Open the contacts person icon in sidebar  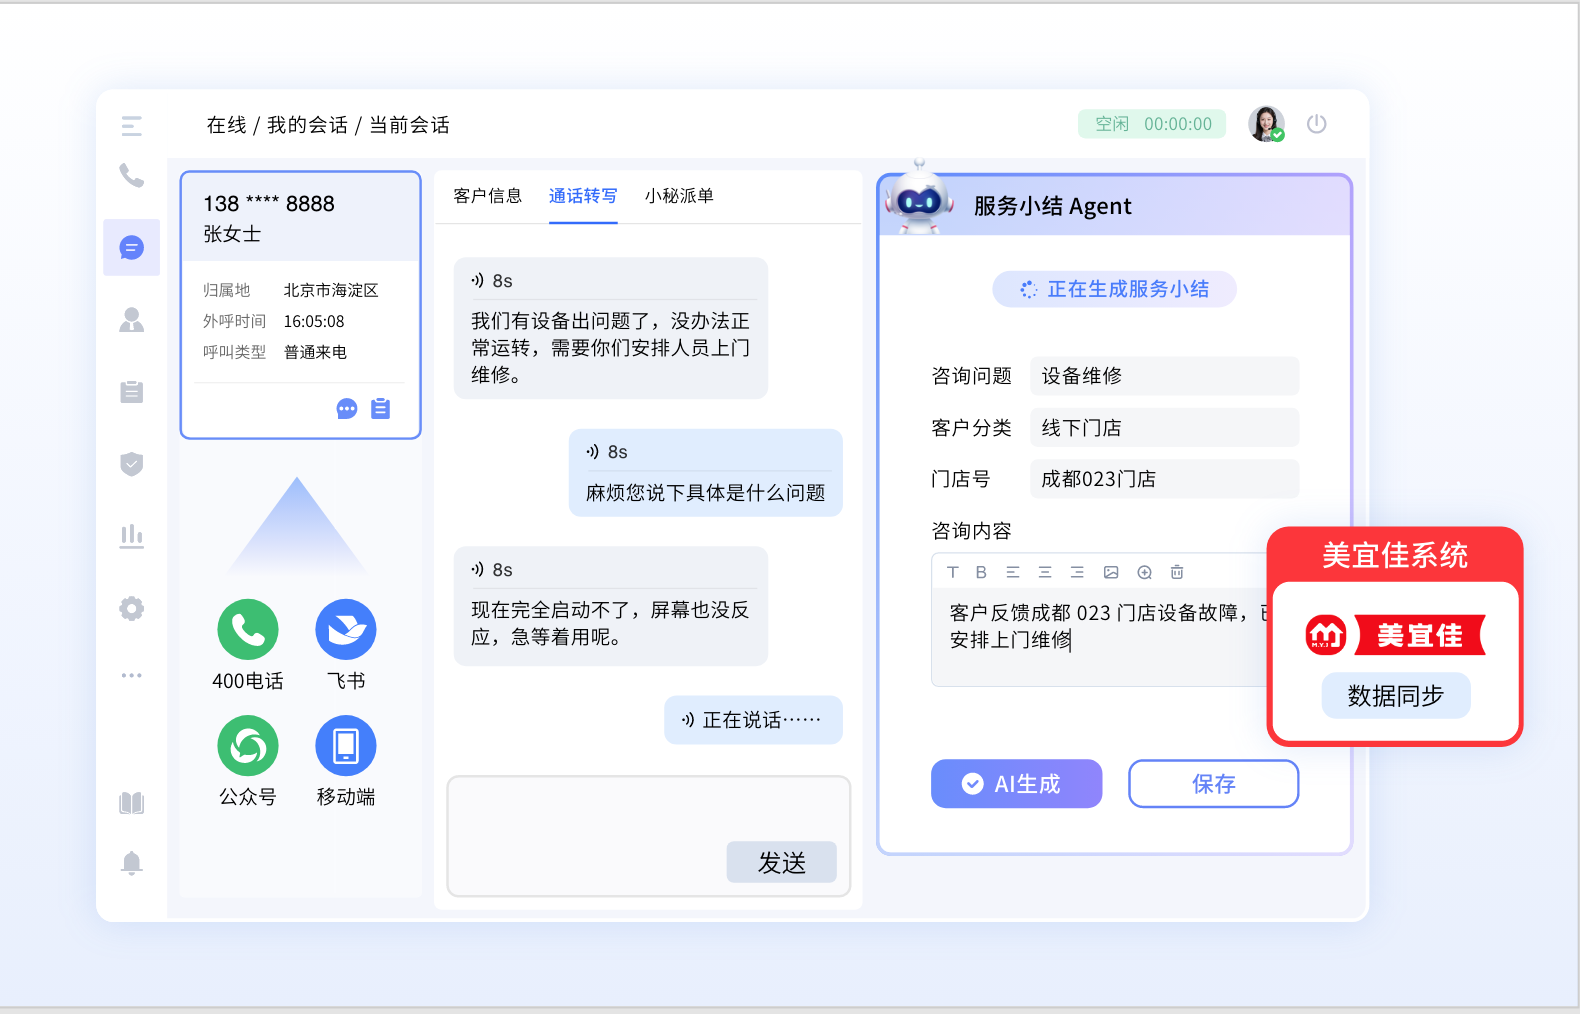click(x=131, y=320)
